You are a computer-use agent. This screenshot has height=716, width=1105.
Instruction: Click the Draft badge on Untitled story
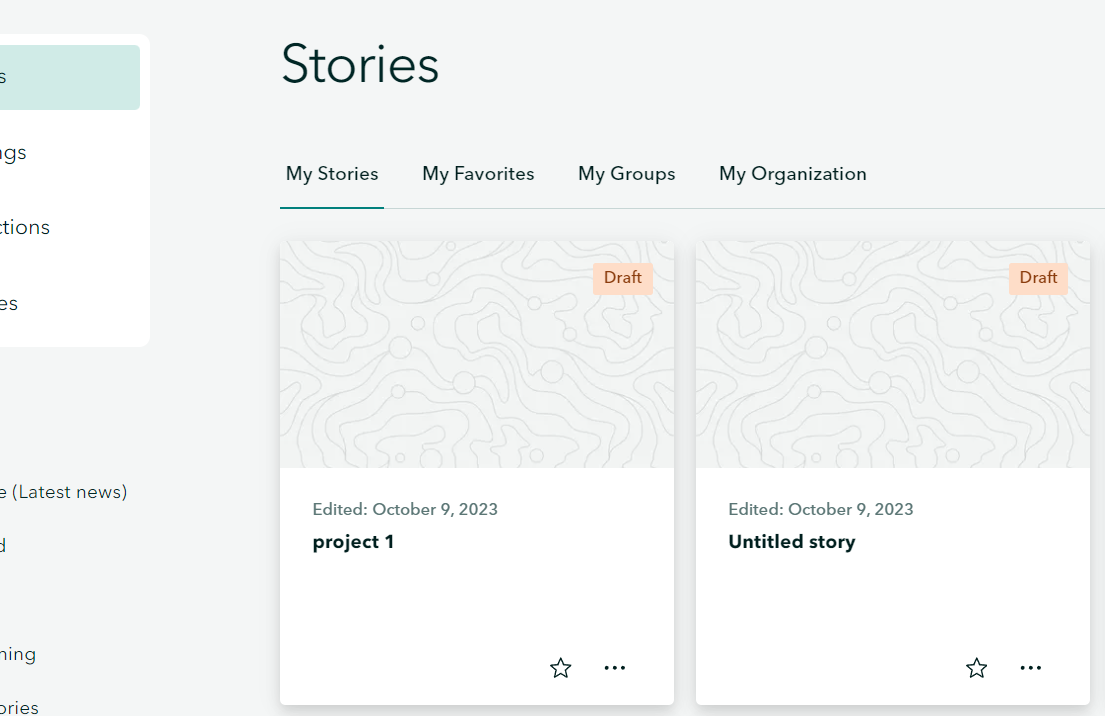[1038, 278]
